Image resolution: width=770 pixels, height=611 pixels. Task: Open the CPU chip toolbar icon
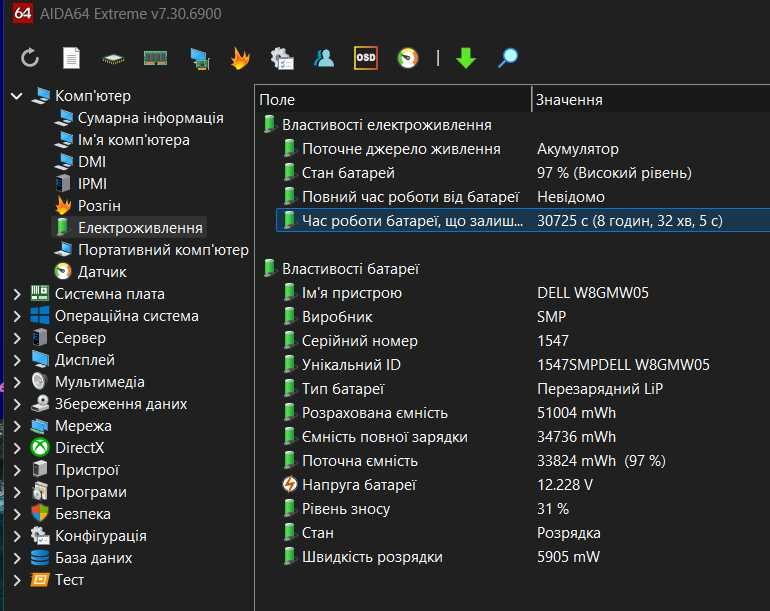click(113, 59)
